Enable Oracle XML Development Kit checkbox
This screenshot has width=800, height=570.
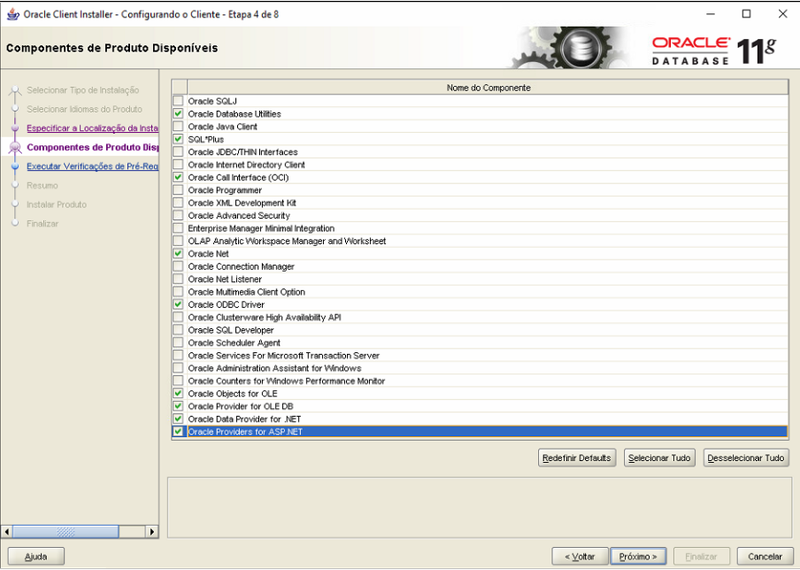tap(178, 203)
